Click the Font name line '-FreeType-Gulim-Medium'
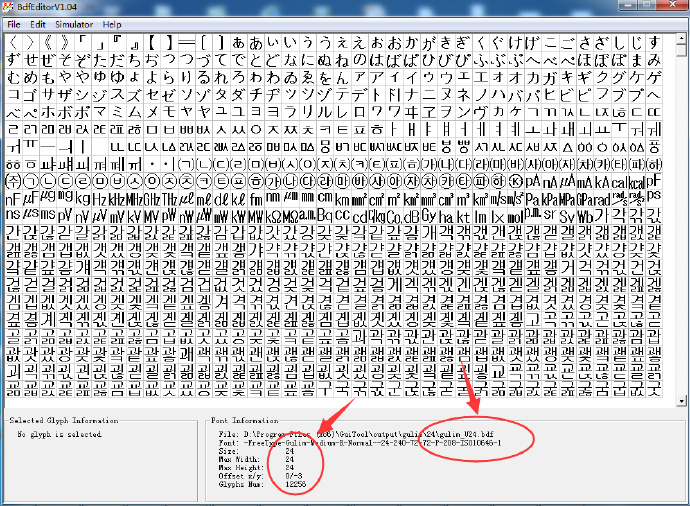690x506 pixels. (372, 443)
